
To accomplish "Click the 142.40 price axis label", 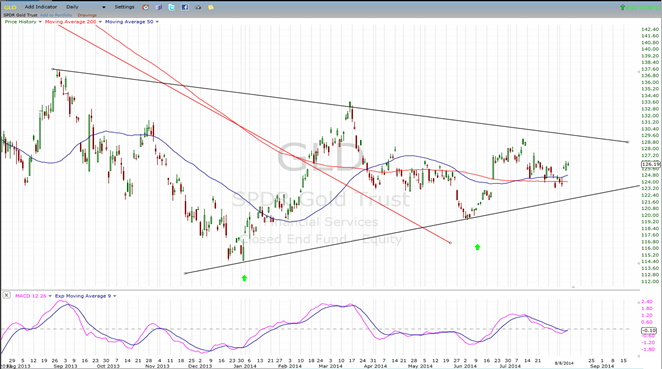I will [x=650, y=29].
